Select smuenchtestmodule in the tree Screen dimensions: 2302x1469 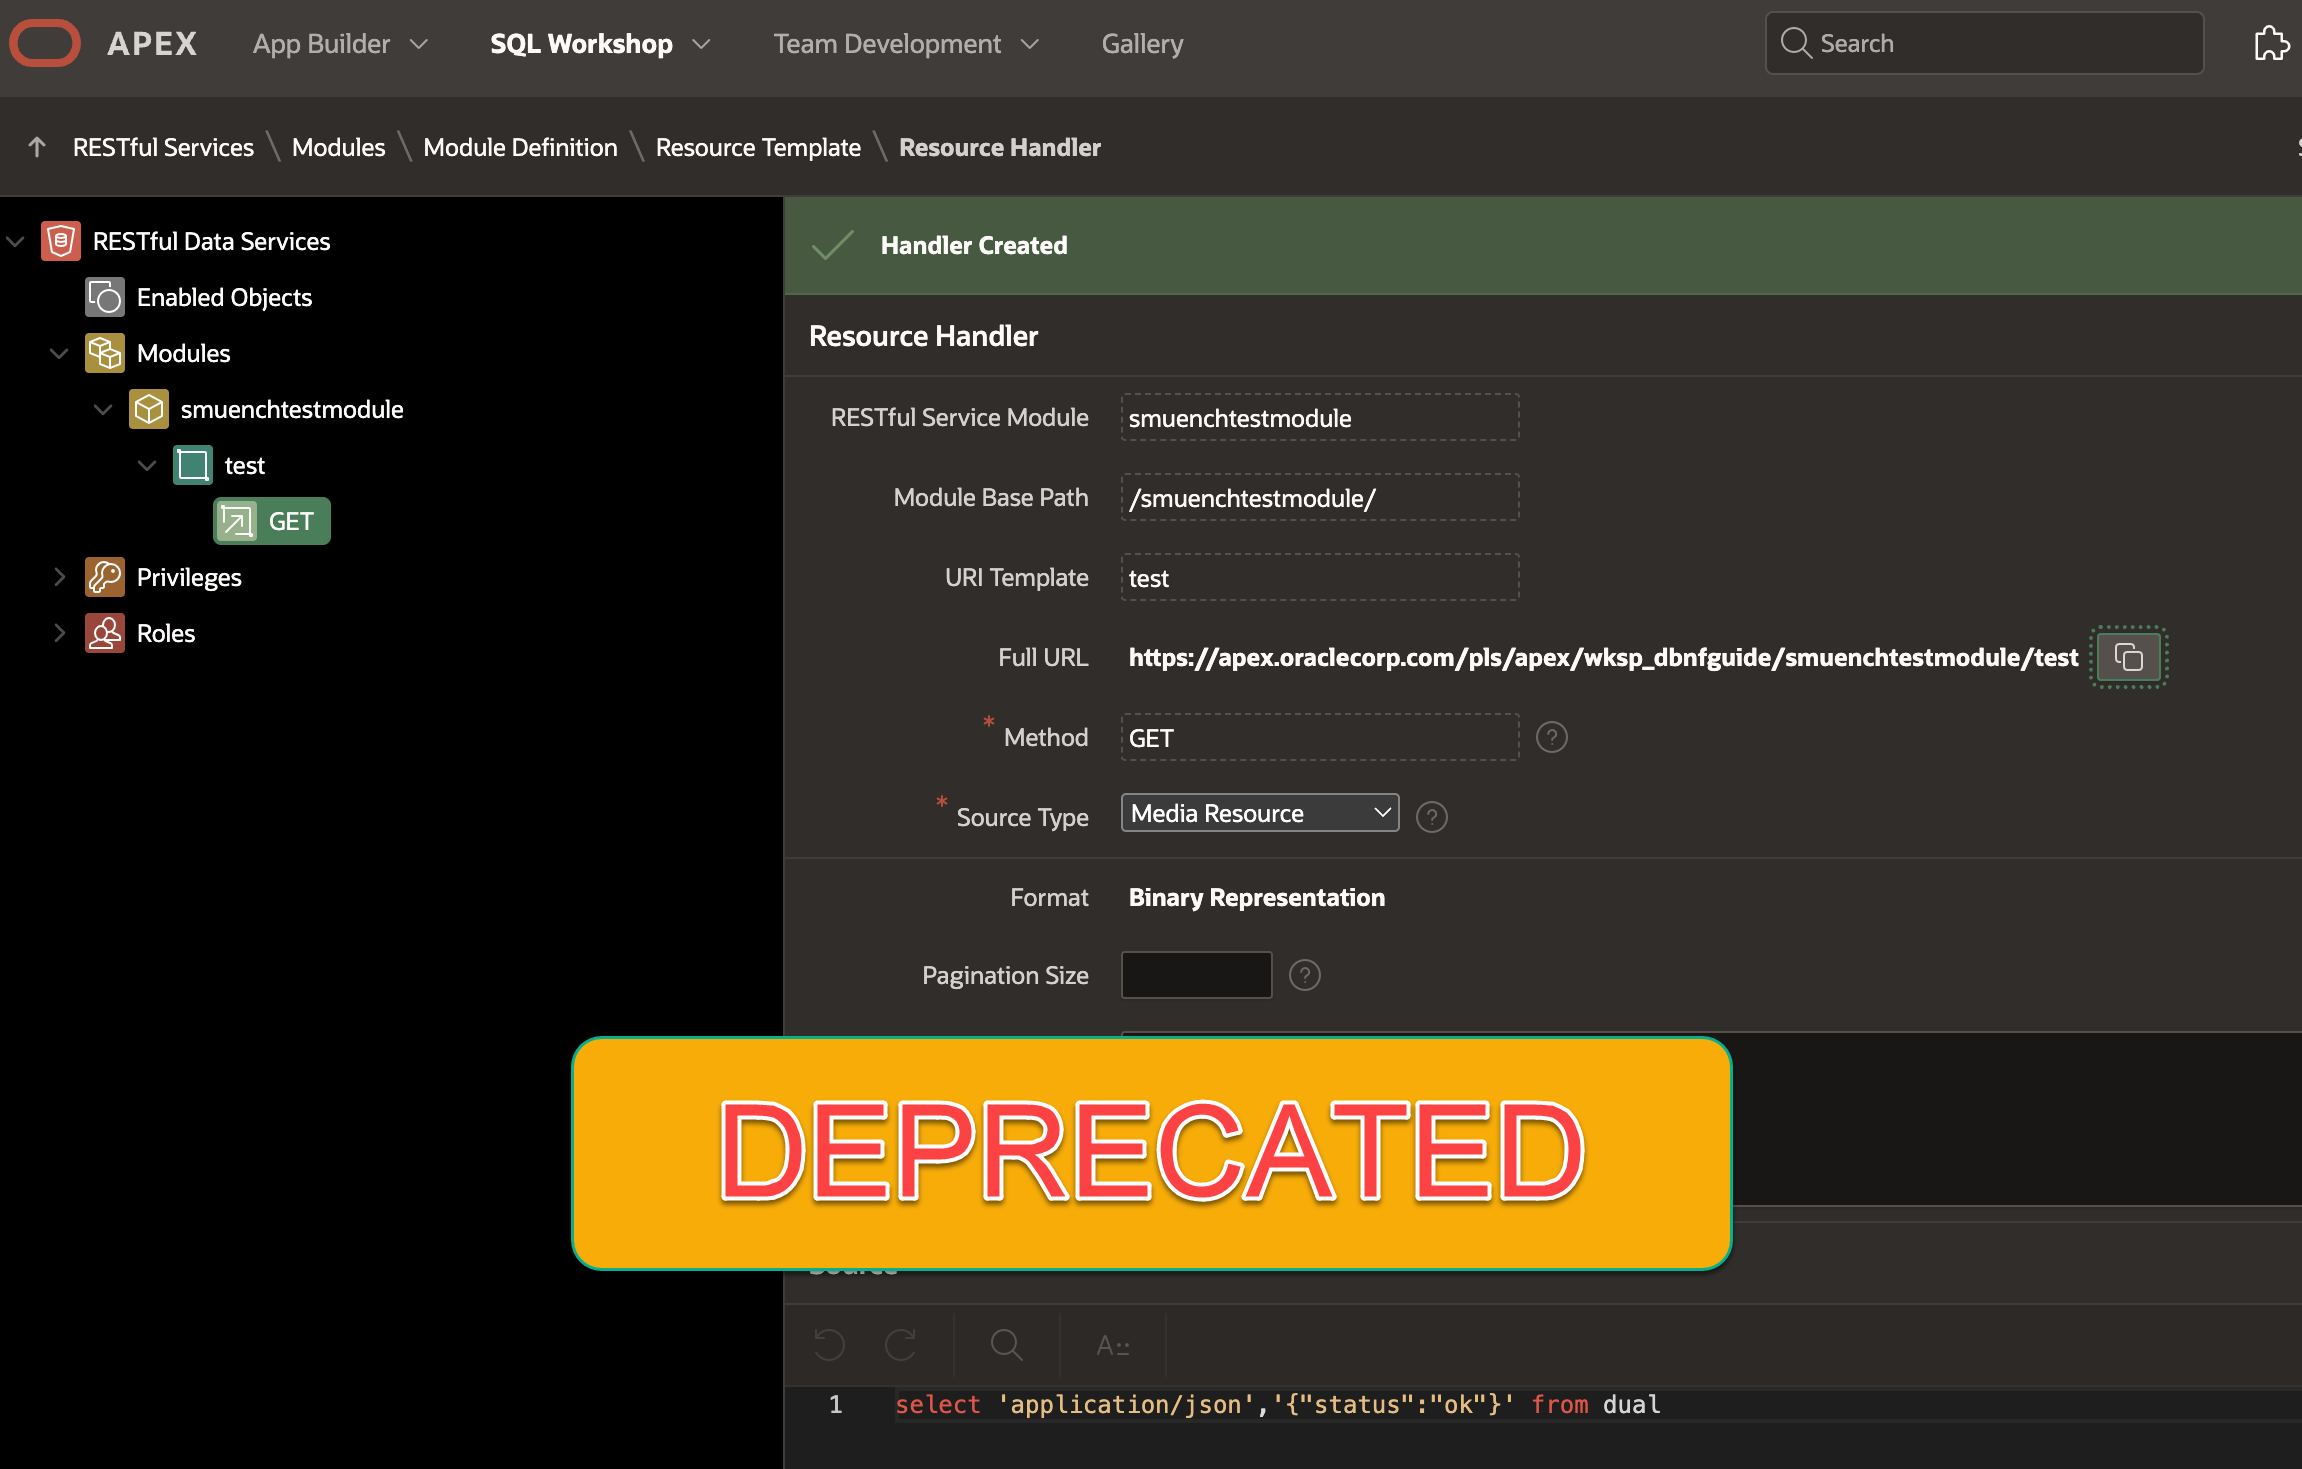click(291, 409)
